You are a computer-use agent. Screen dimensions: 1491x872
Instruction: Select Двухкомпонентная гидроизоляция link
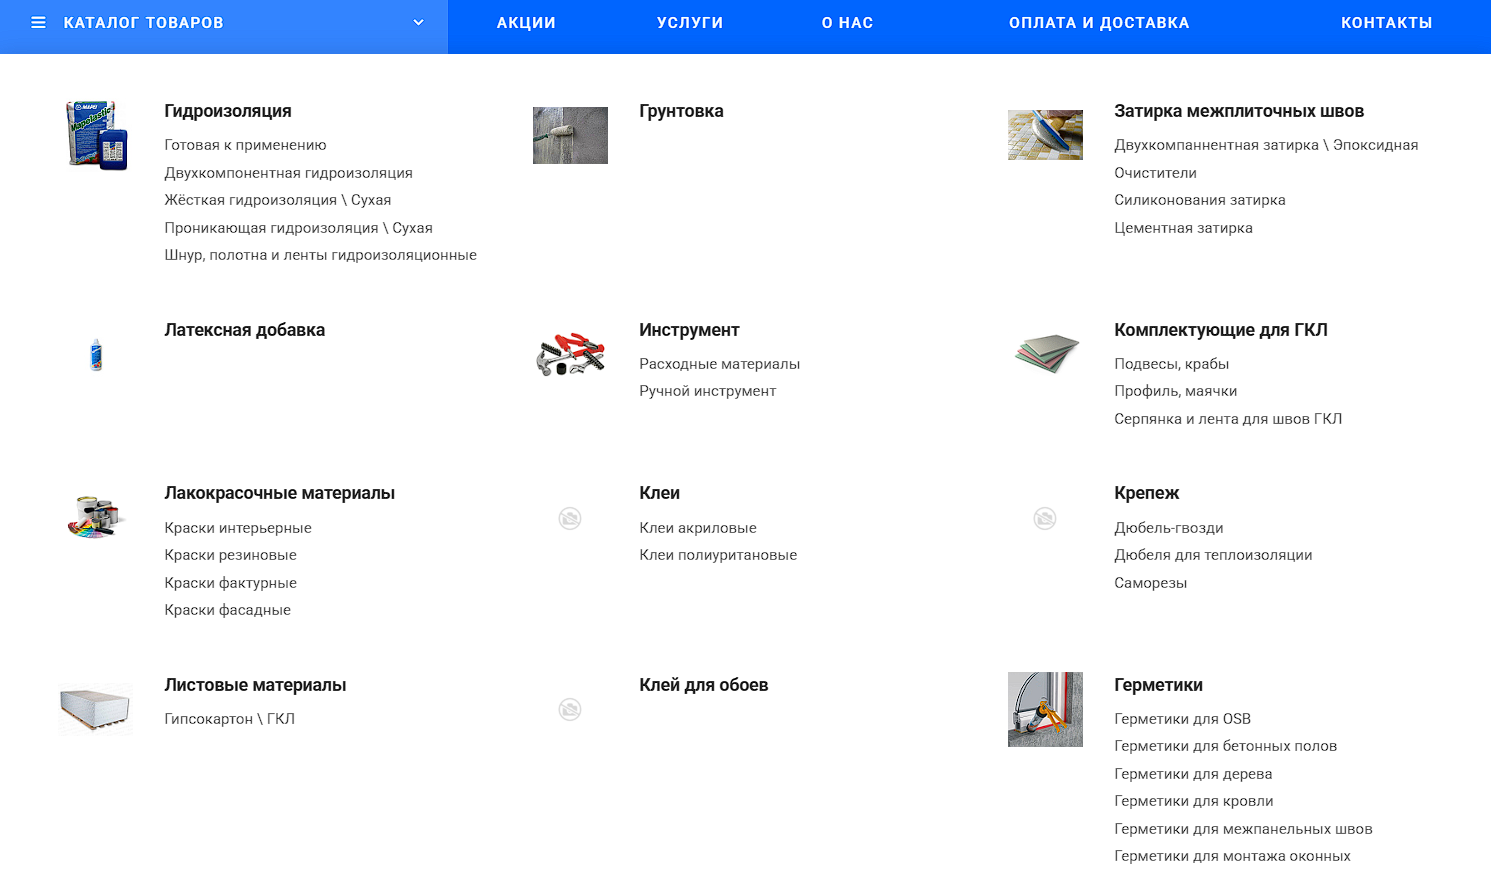(288, 173)
